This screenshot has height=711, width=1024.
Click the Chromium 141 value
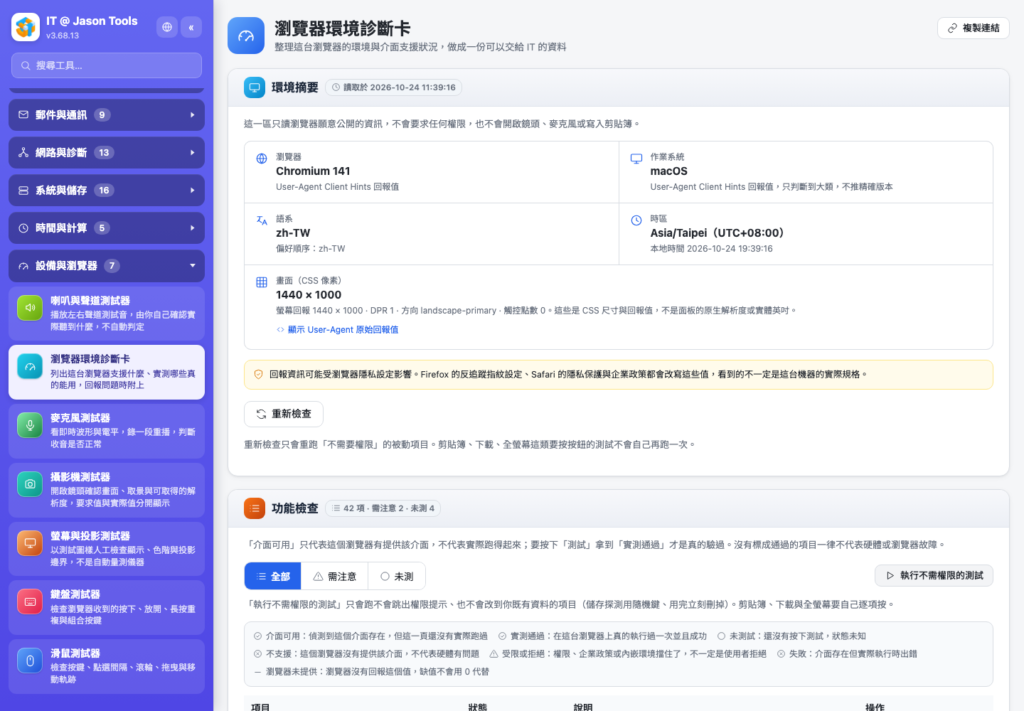[313, 171]
